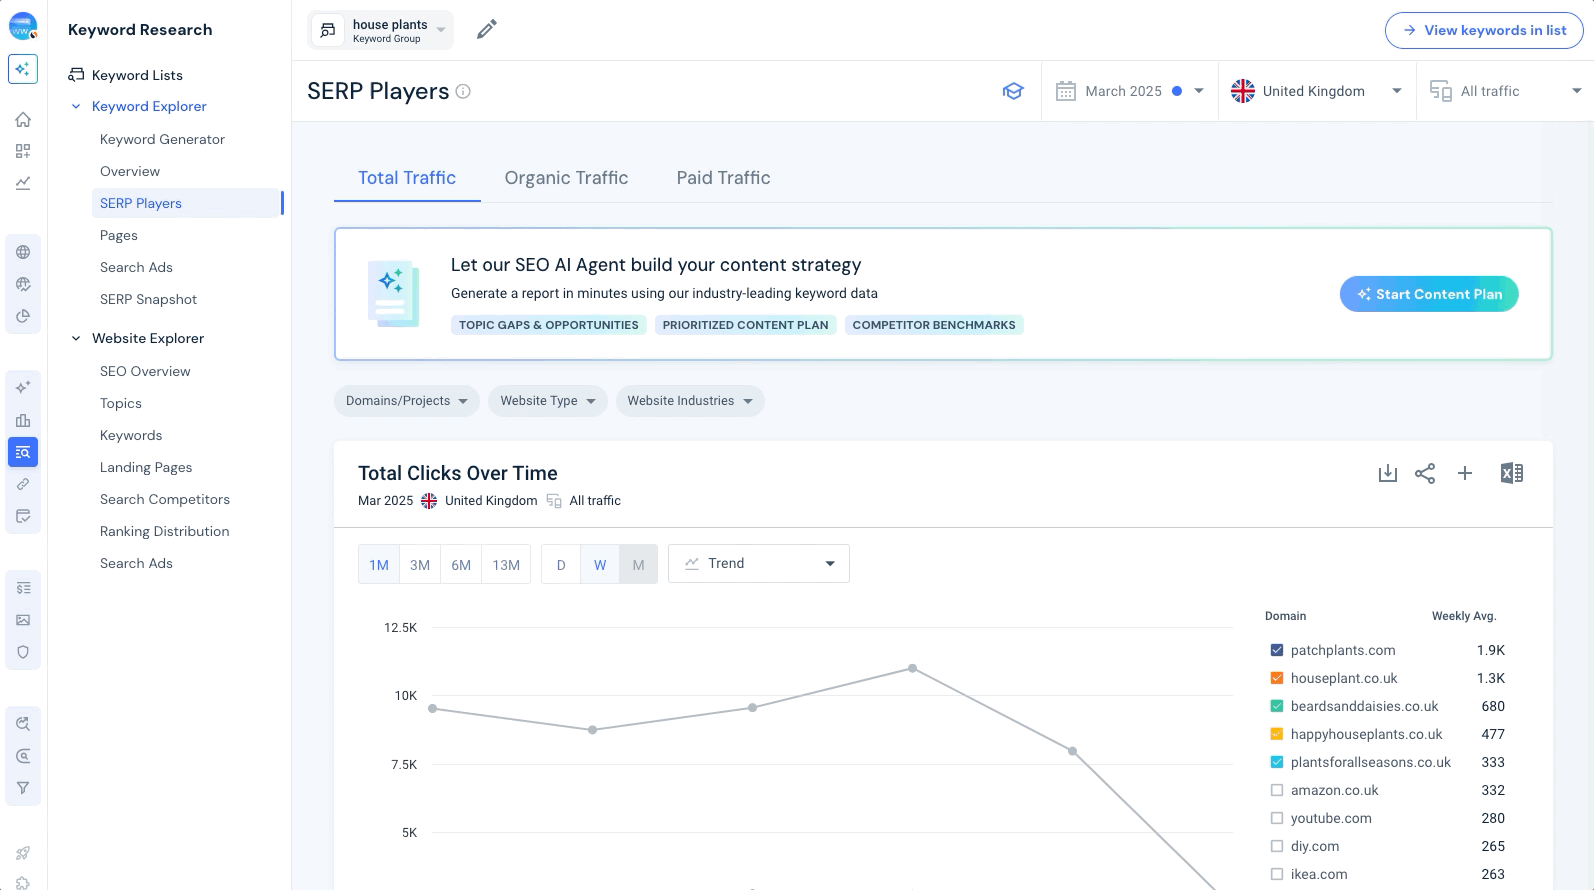The width and height of the screenshot is (1594, 890).
Task: Select daily D granularity button
Action: pos(561,564)
